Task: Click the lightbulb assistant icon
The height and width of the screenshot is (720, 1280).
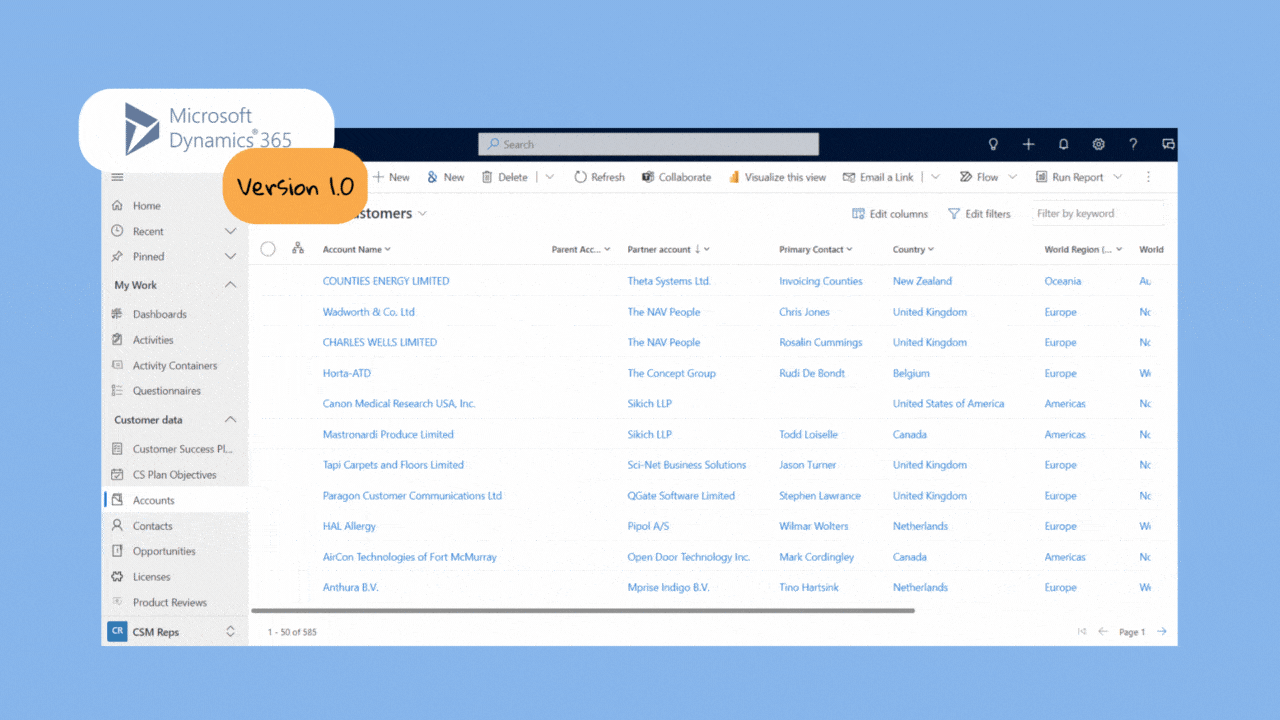Action: (x=993, y=144)
